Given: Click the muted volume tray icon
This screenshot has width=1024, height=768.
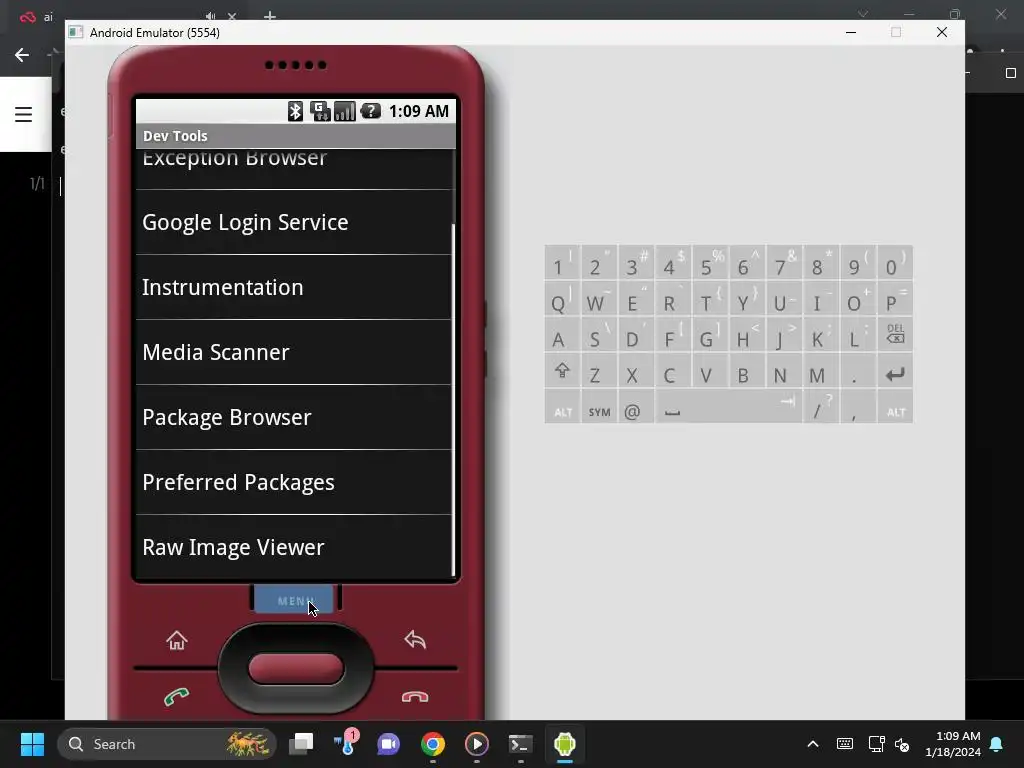Looking at the screenshot, I should point(902,744).
